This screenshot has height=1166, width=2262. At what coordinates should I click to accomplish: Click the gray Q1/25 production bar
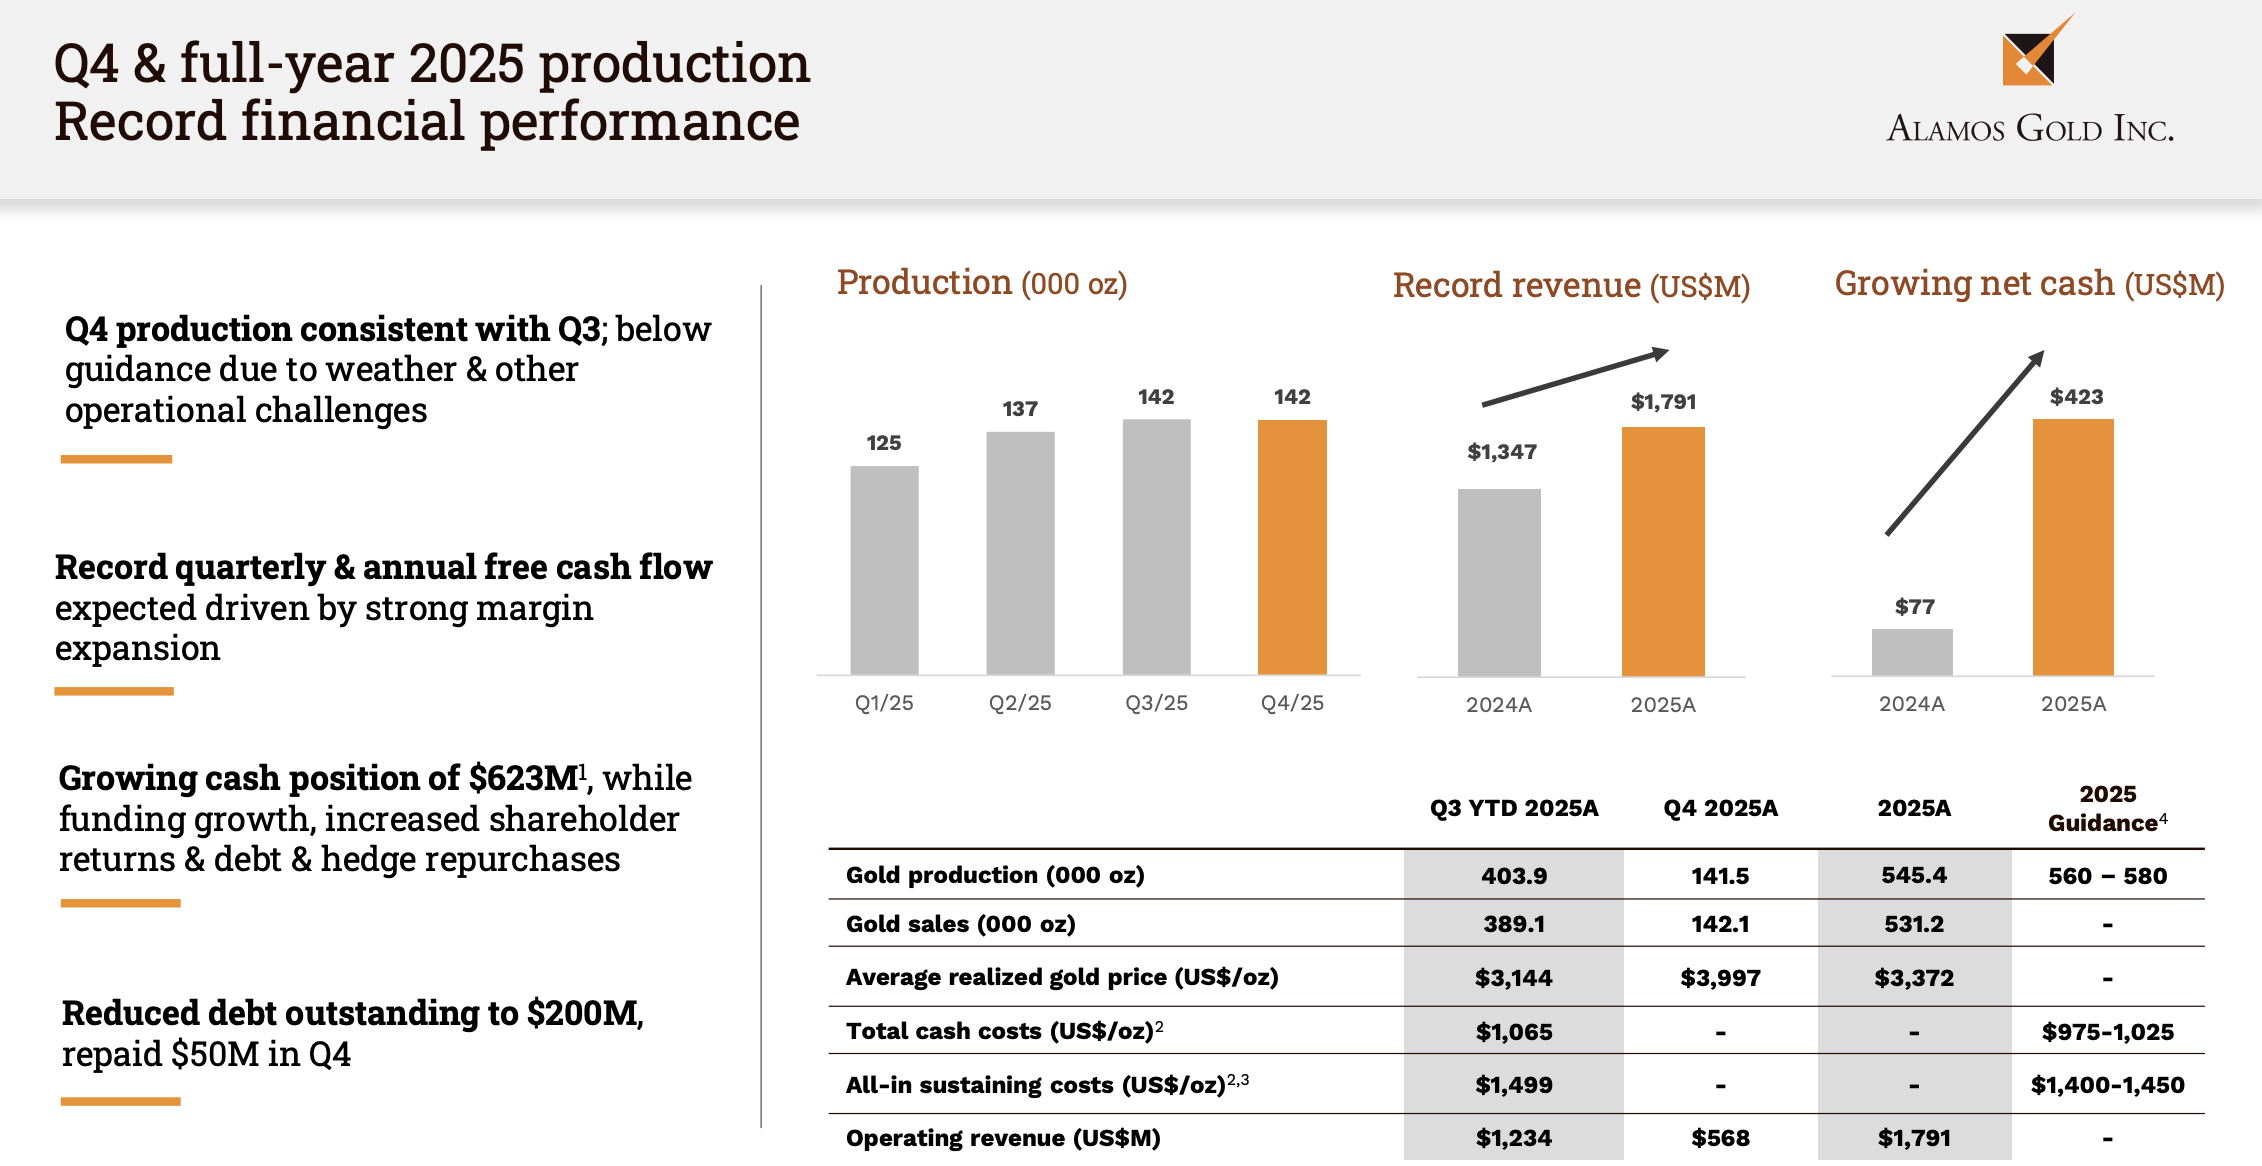click(x=884, y=570)
